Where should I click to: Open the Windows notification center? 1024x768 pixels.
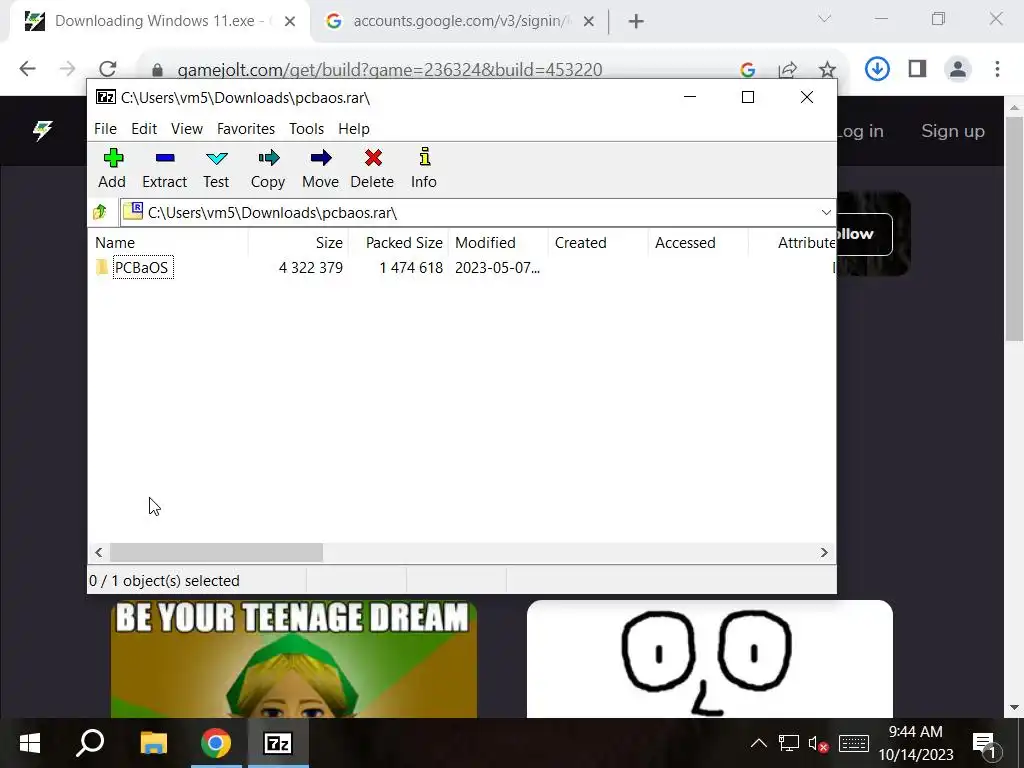click(985, 744)
